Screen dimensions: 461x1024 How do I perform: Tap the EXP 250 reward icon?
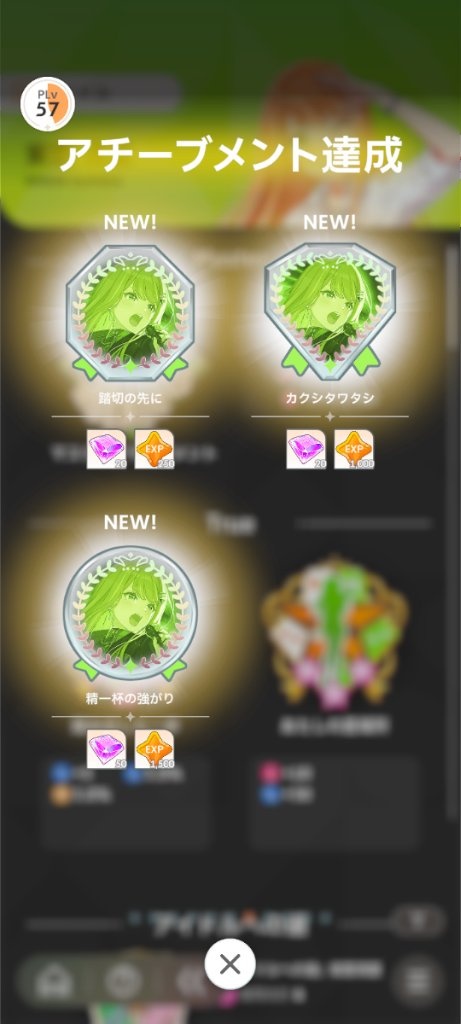pyautogui.click(x=154, y=449)
